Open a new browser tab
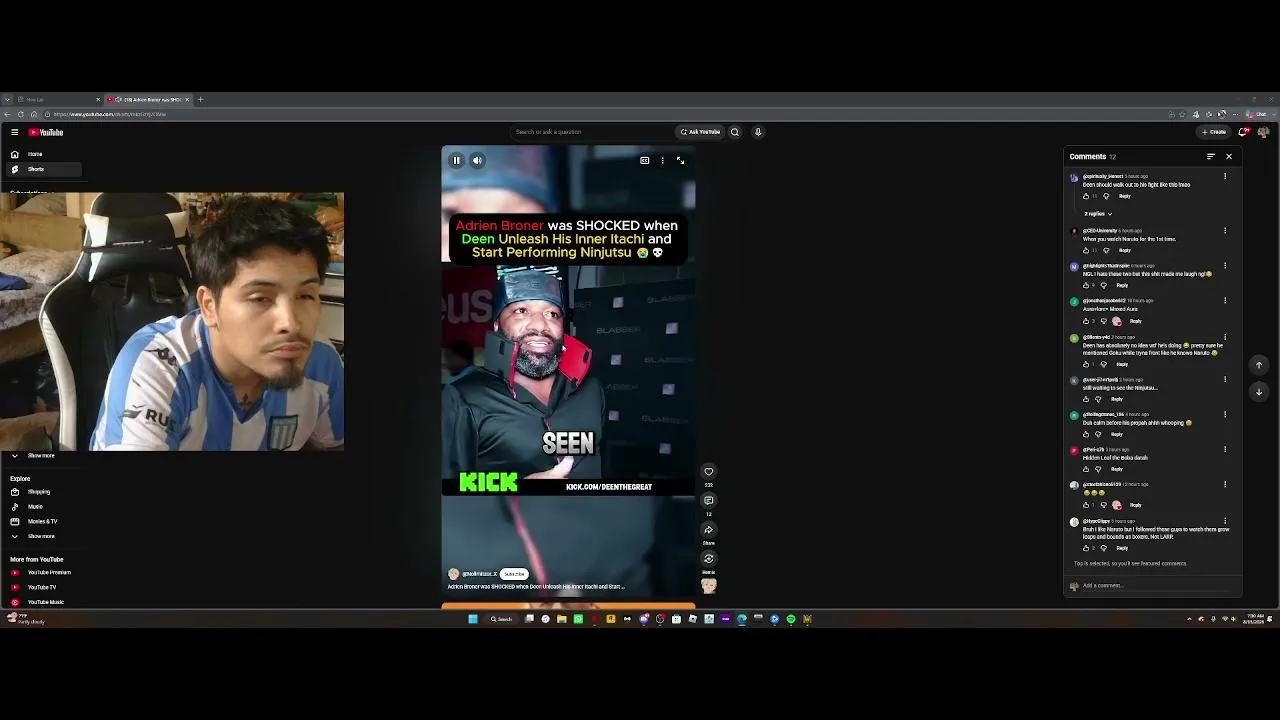 pos(200,100)
